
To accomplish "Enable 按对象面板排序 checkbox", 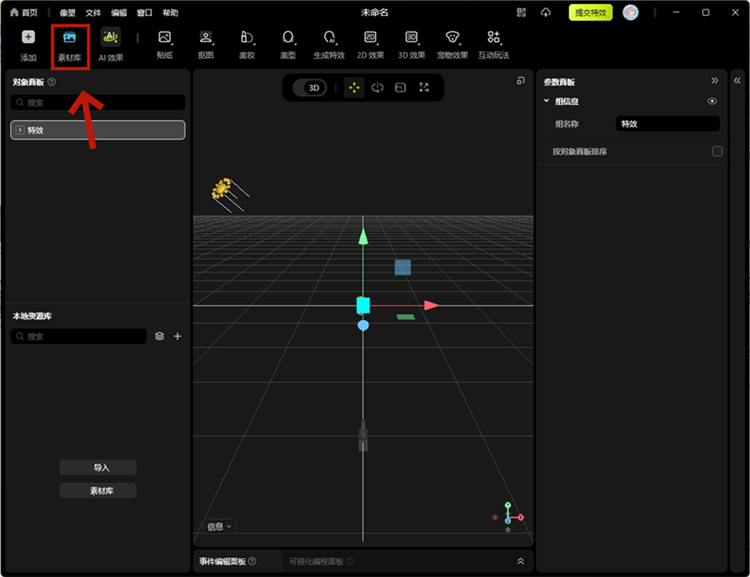I will click(717, 152).
